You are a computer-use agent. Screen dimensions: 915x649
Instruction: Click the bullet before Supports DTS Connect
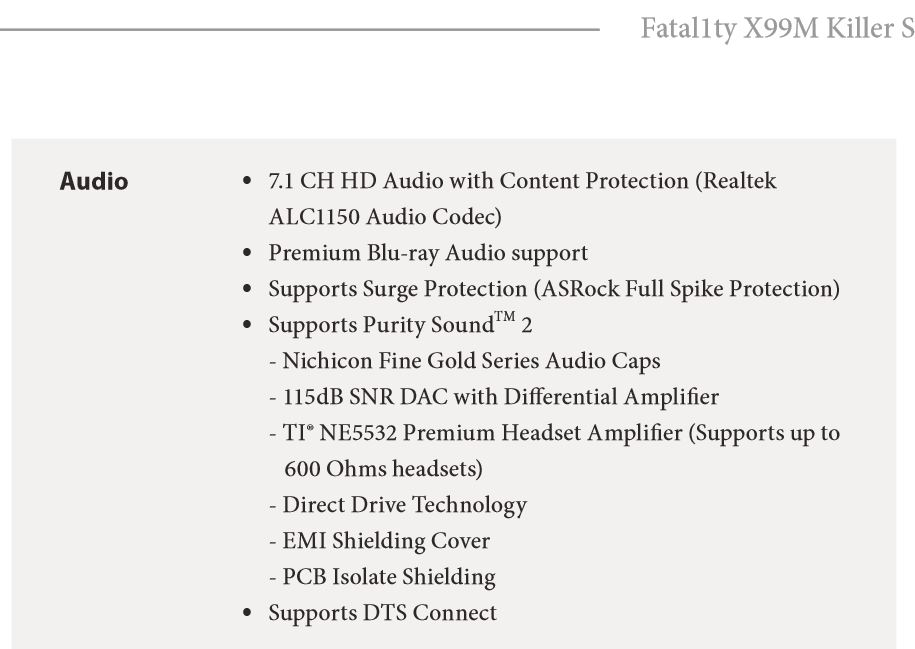(x=247, y=613)
